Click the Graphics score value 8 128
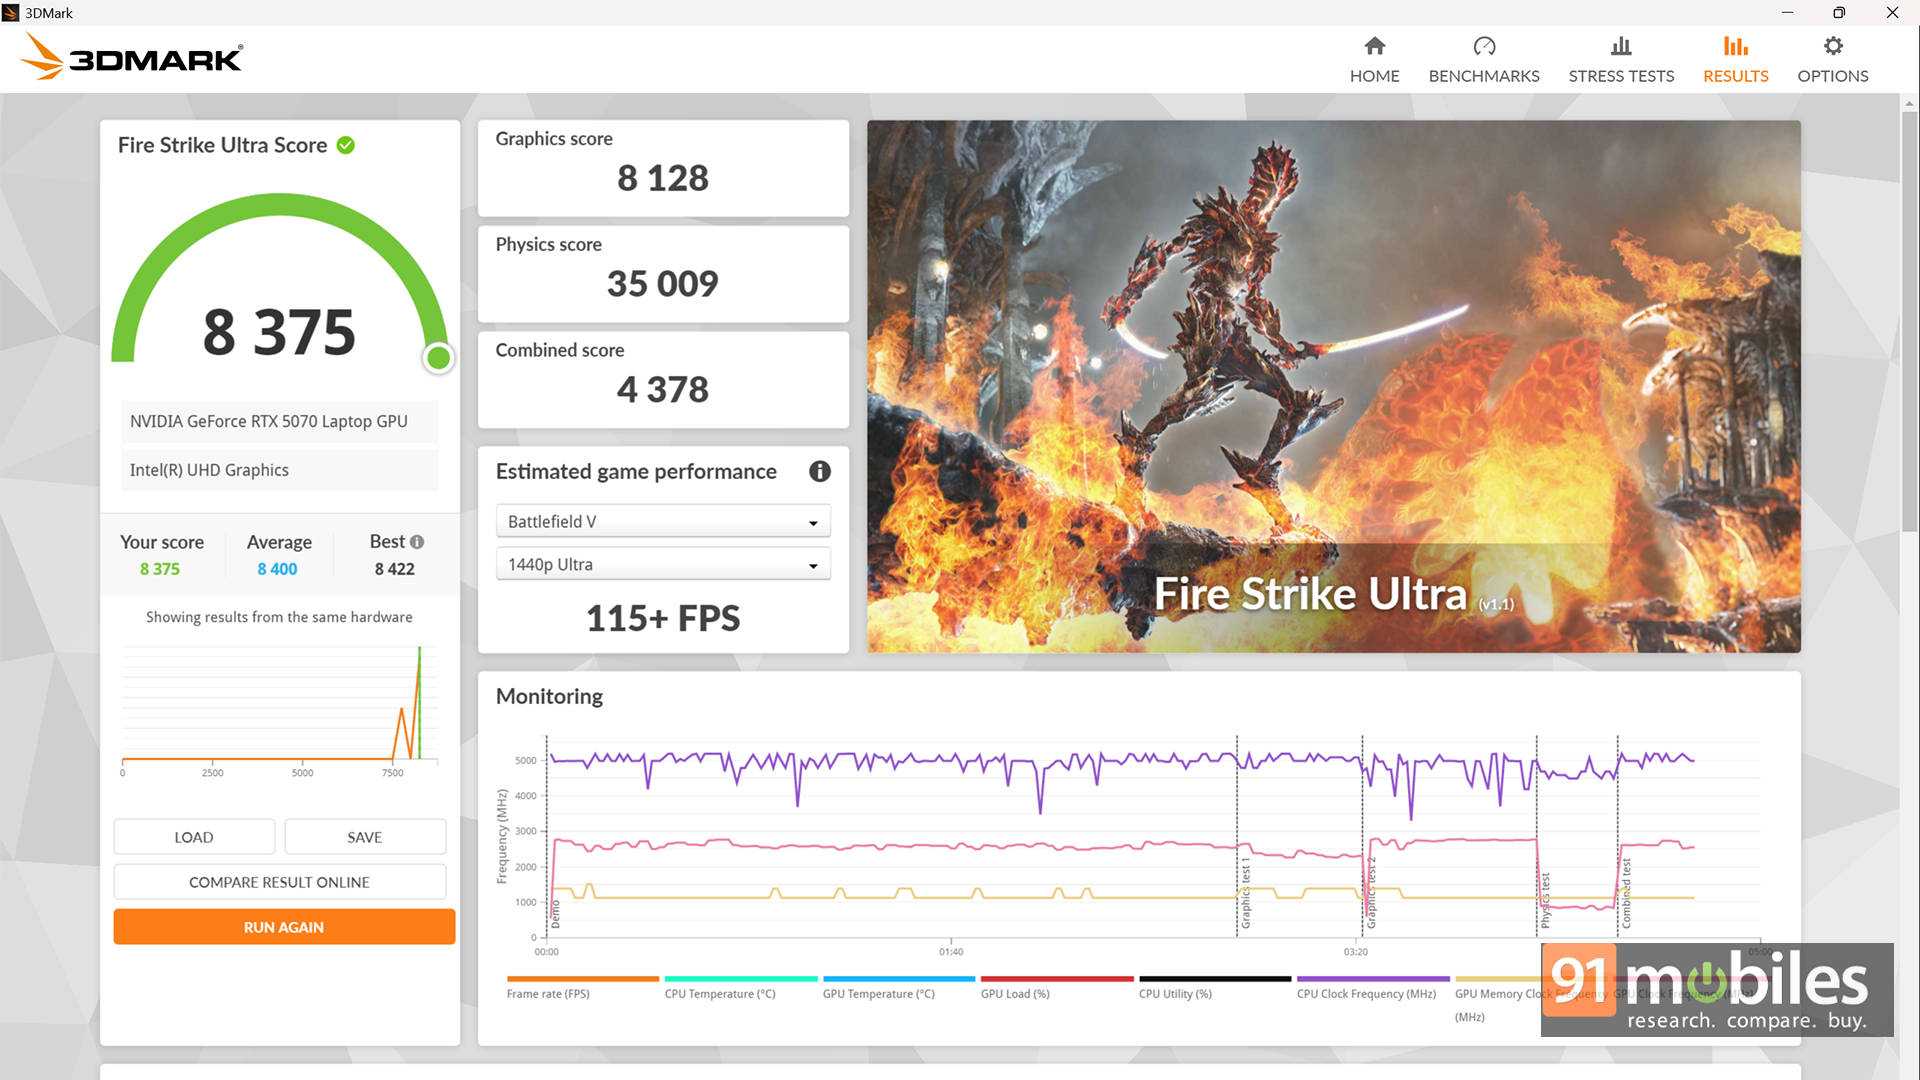Screen dimensions: 1920x1080 pyautogui.click(x=662, y=178)
